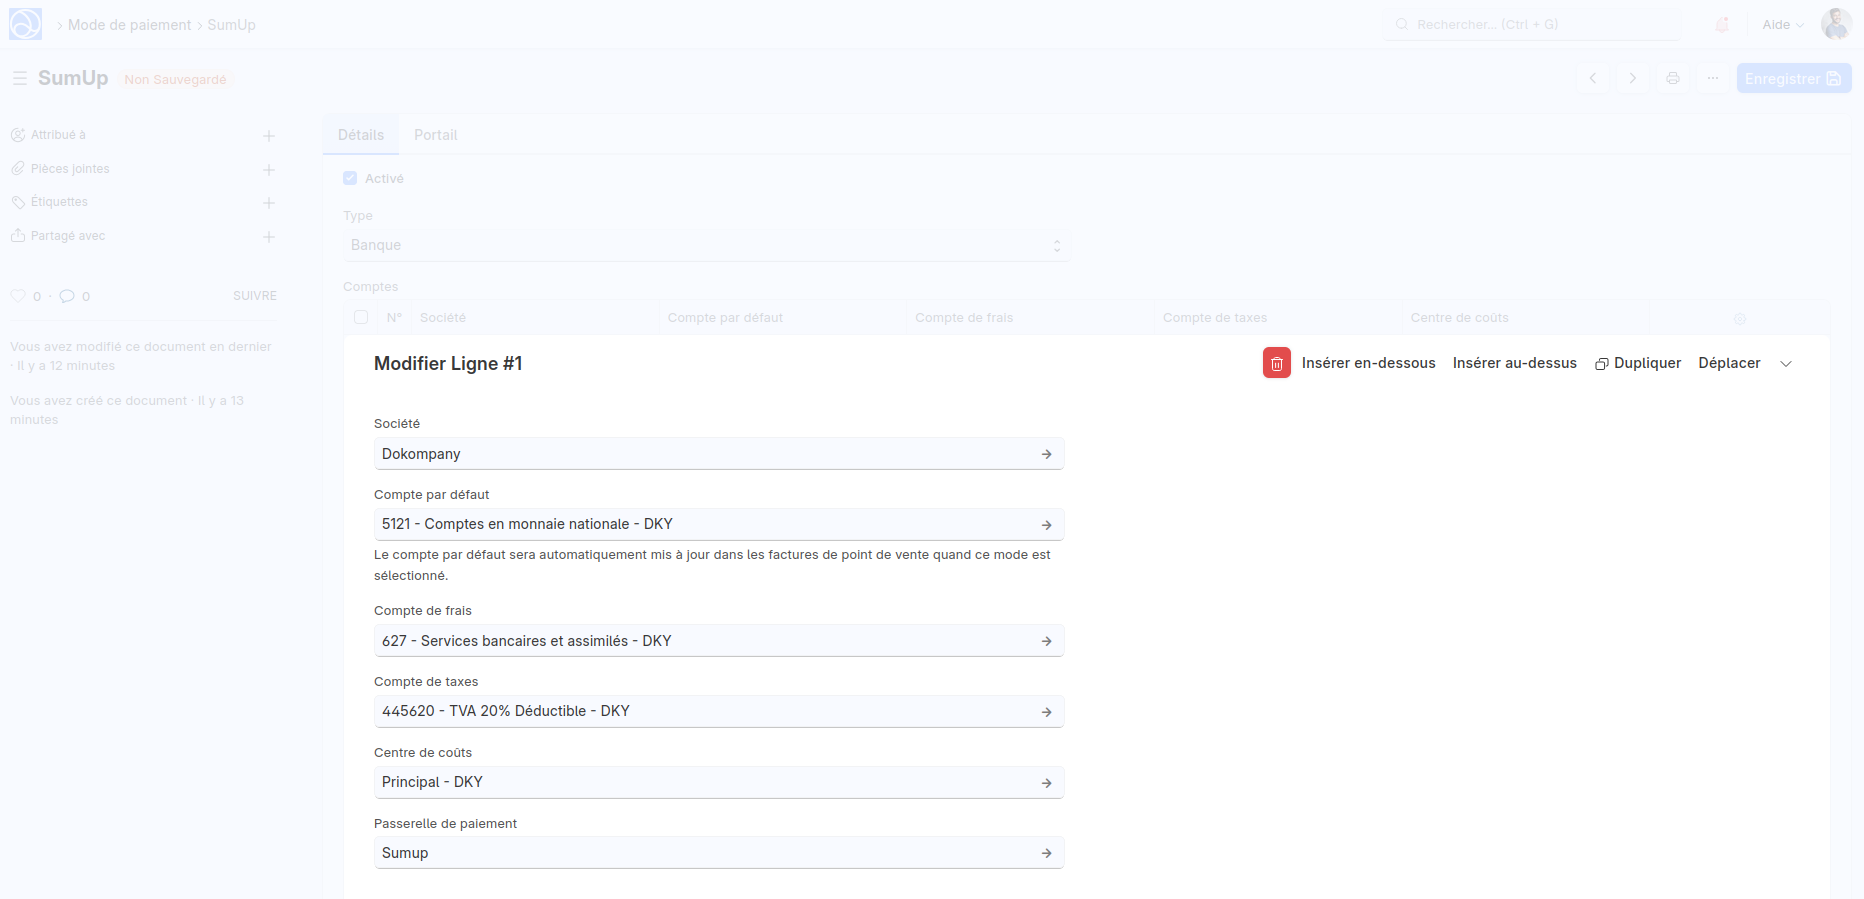Collapse the row editor with chevron
This screenshot has width=1864, height=899.
1786,364
